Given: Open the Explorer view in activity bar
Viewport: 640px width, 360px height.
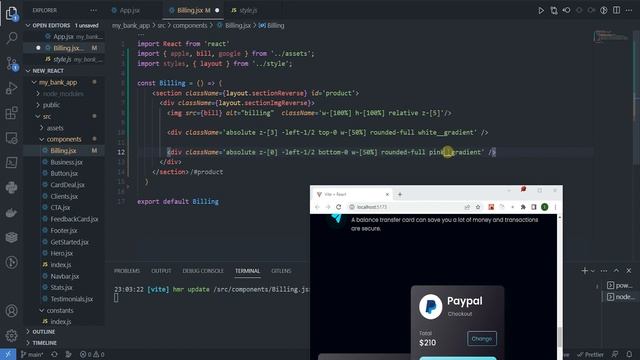Looking at the screenshot, I should point(11,13).
